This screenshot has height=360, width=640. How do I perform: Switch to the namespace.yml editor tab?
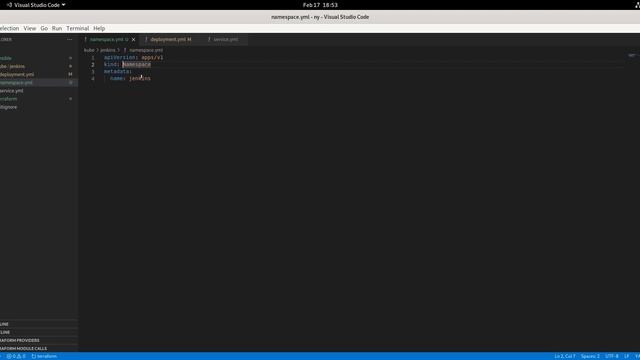(x=109, y=40)
